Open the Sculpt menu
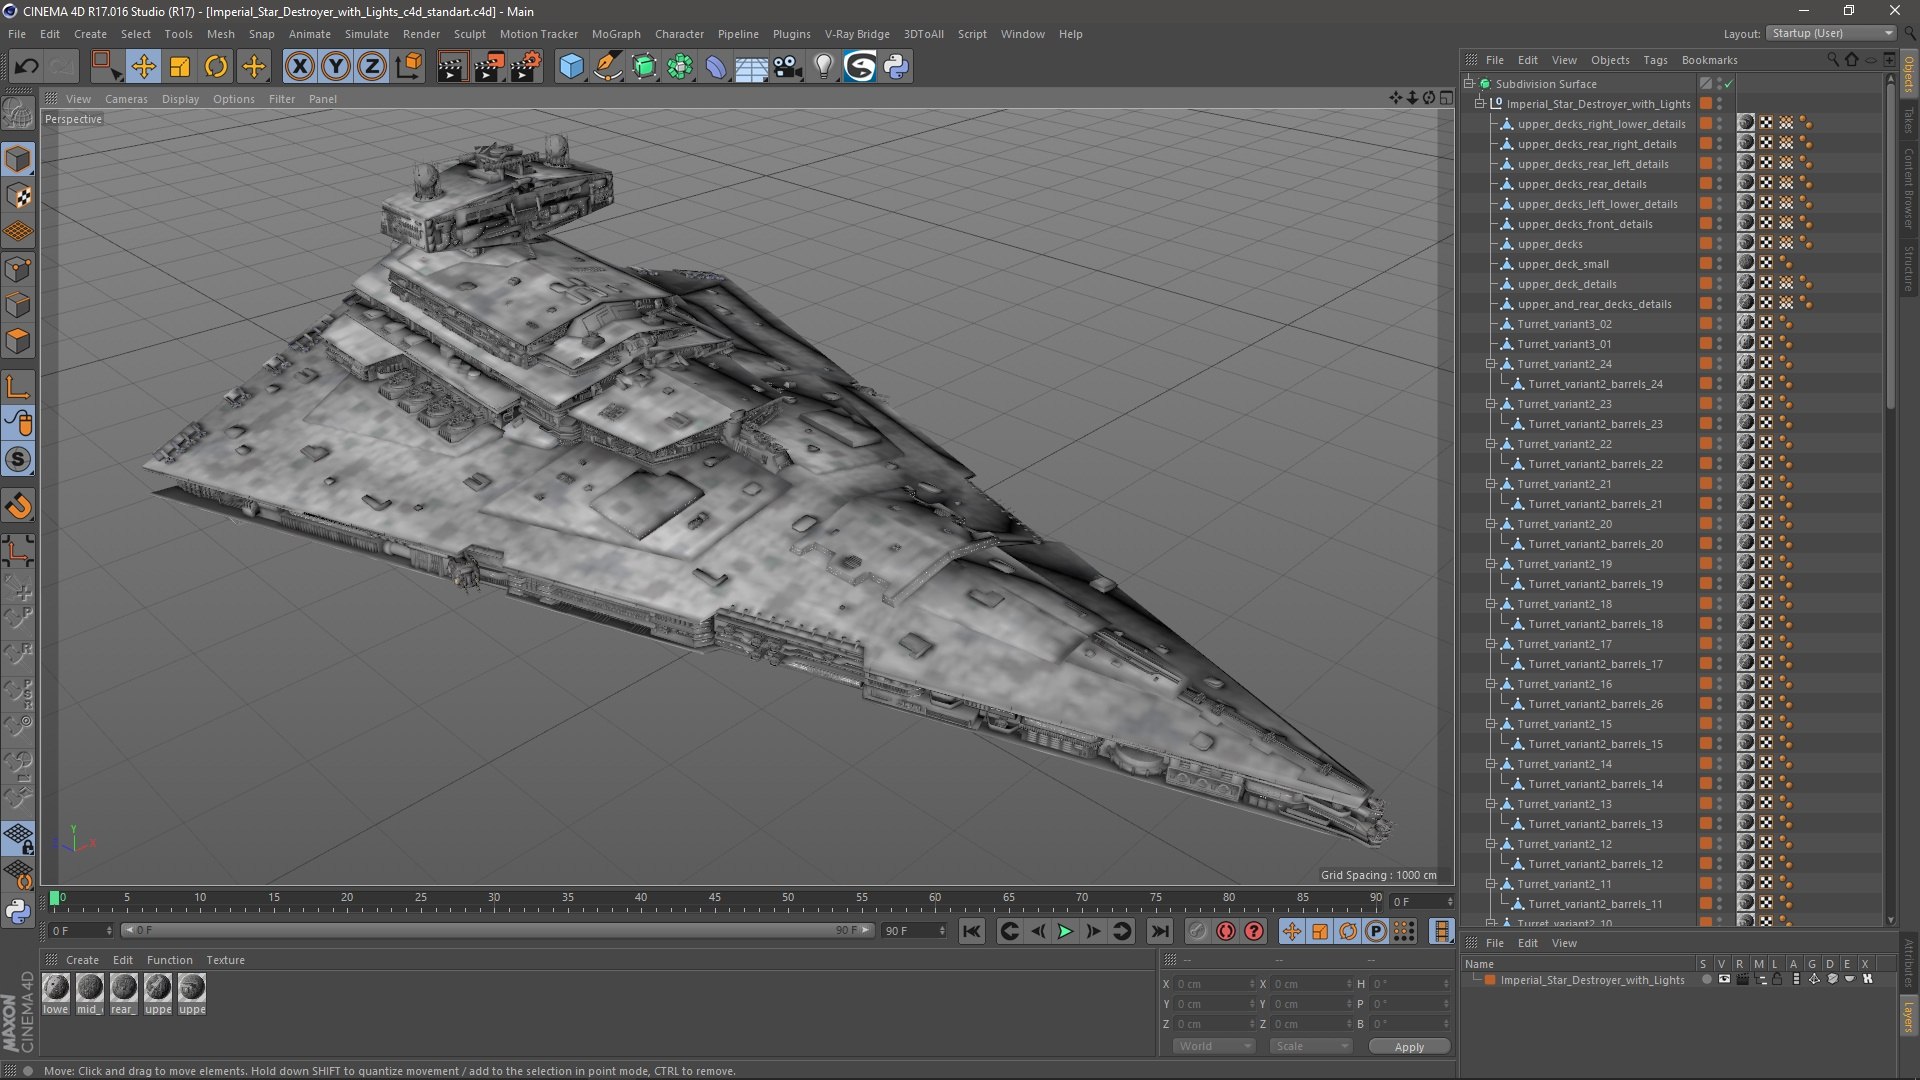Viewport: 1920px width, 1080px height. (469, 34)
